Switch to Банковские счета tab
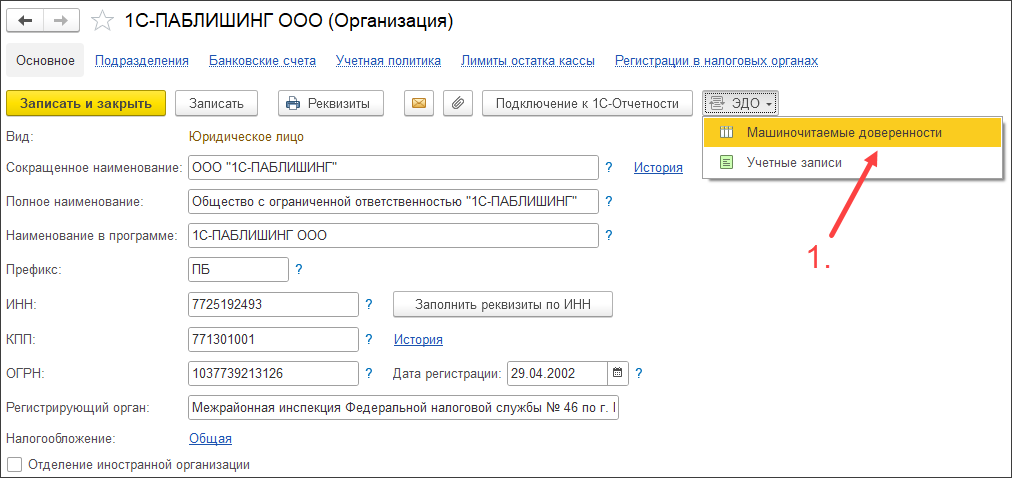The height and width of the screenshot is (478, 1012). pos(262,60)
